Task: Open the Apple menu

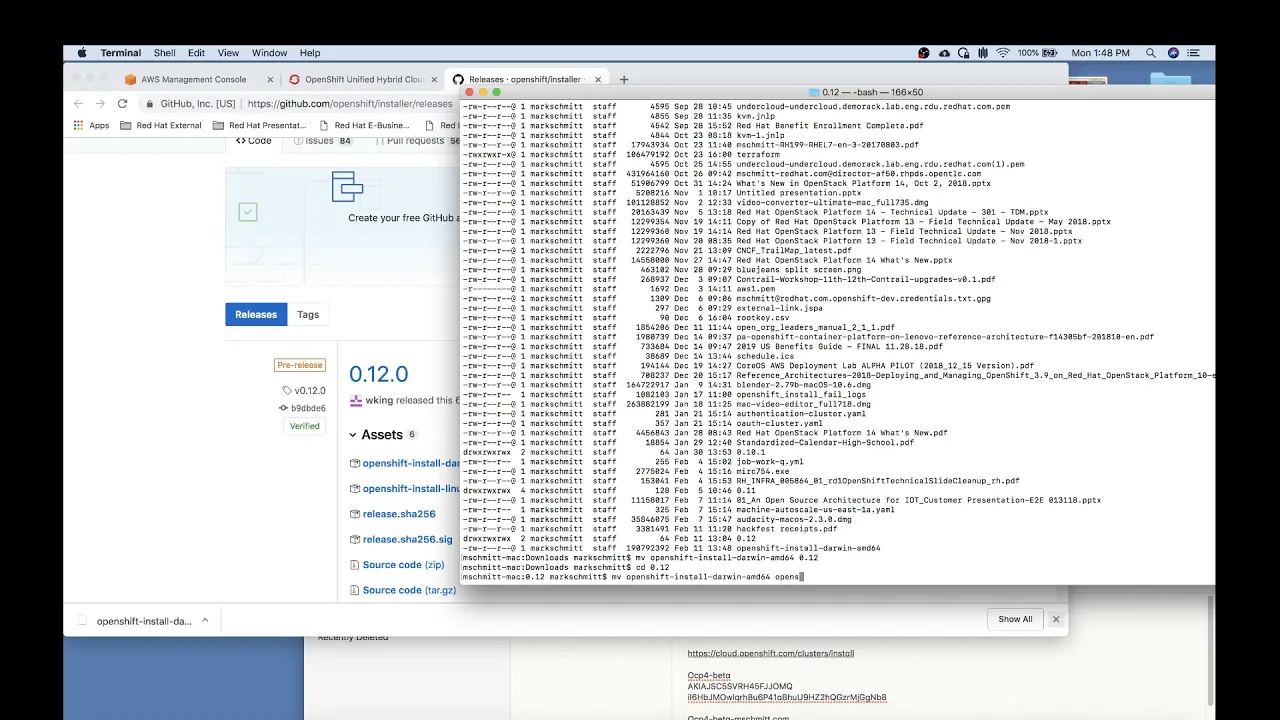Action: pos(82,53)
